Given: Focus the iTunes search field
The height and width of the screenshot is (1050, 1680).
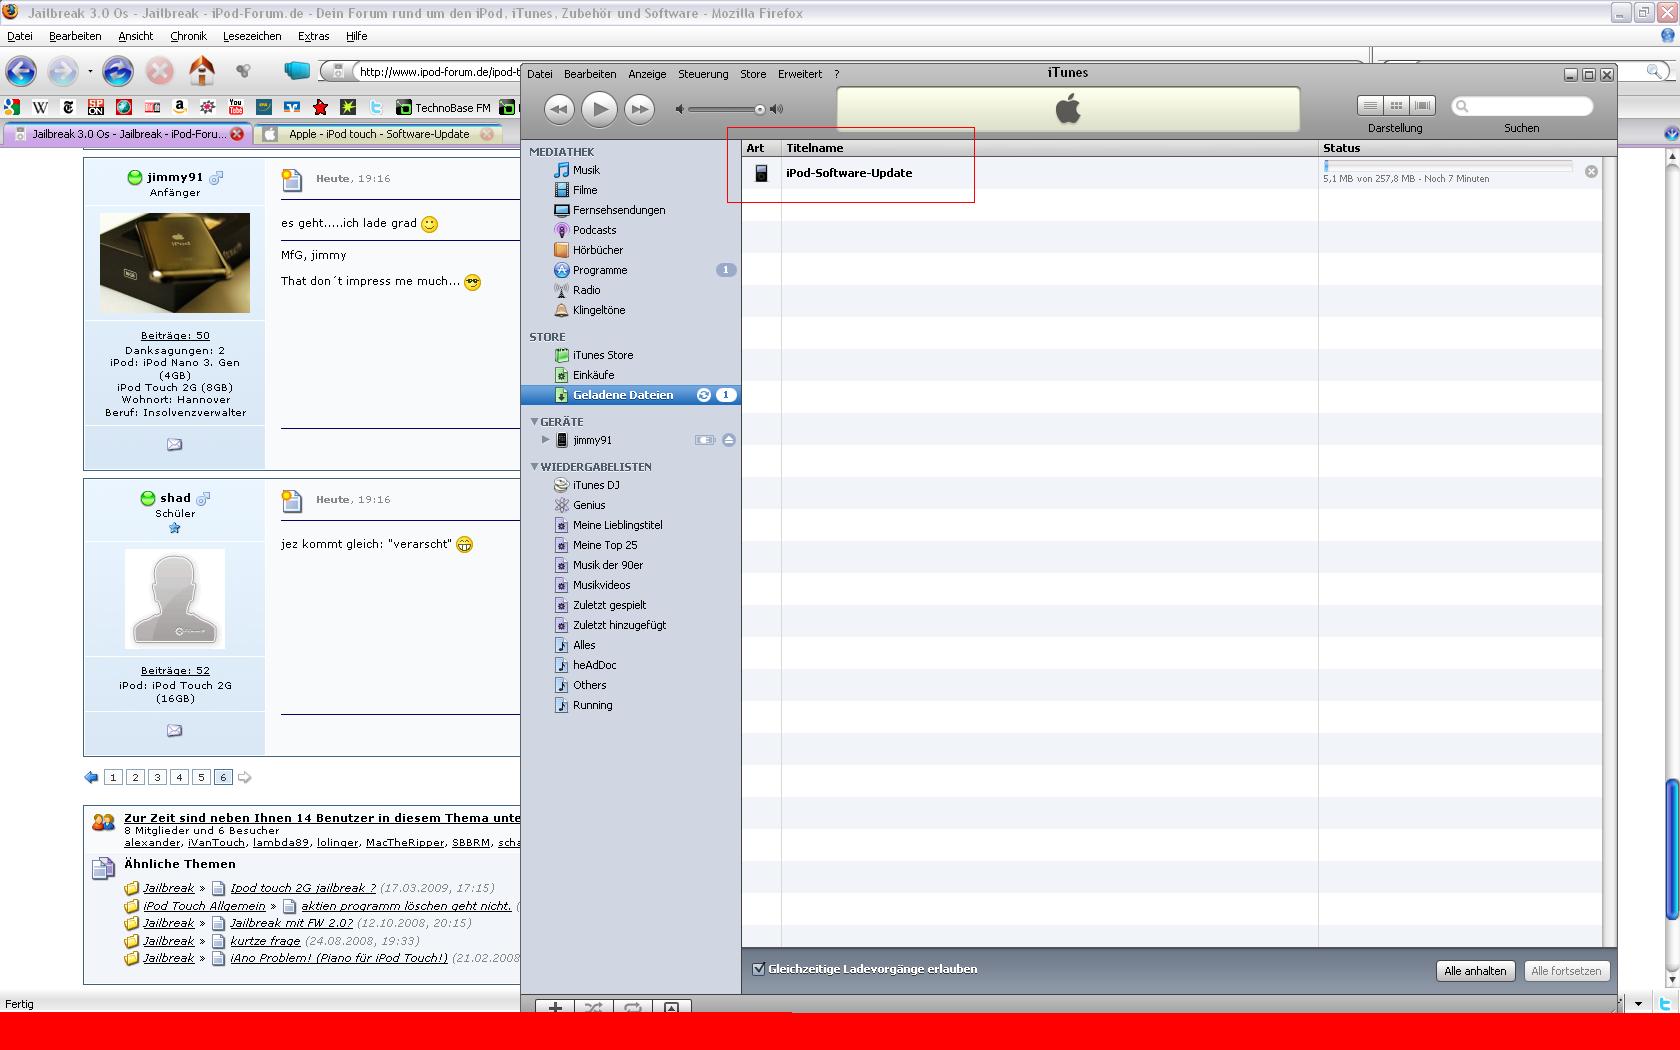Looking at the screenshot, I should point(1522,106).
